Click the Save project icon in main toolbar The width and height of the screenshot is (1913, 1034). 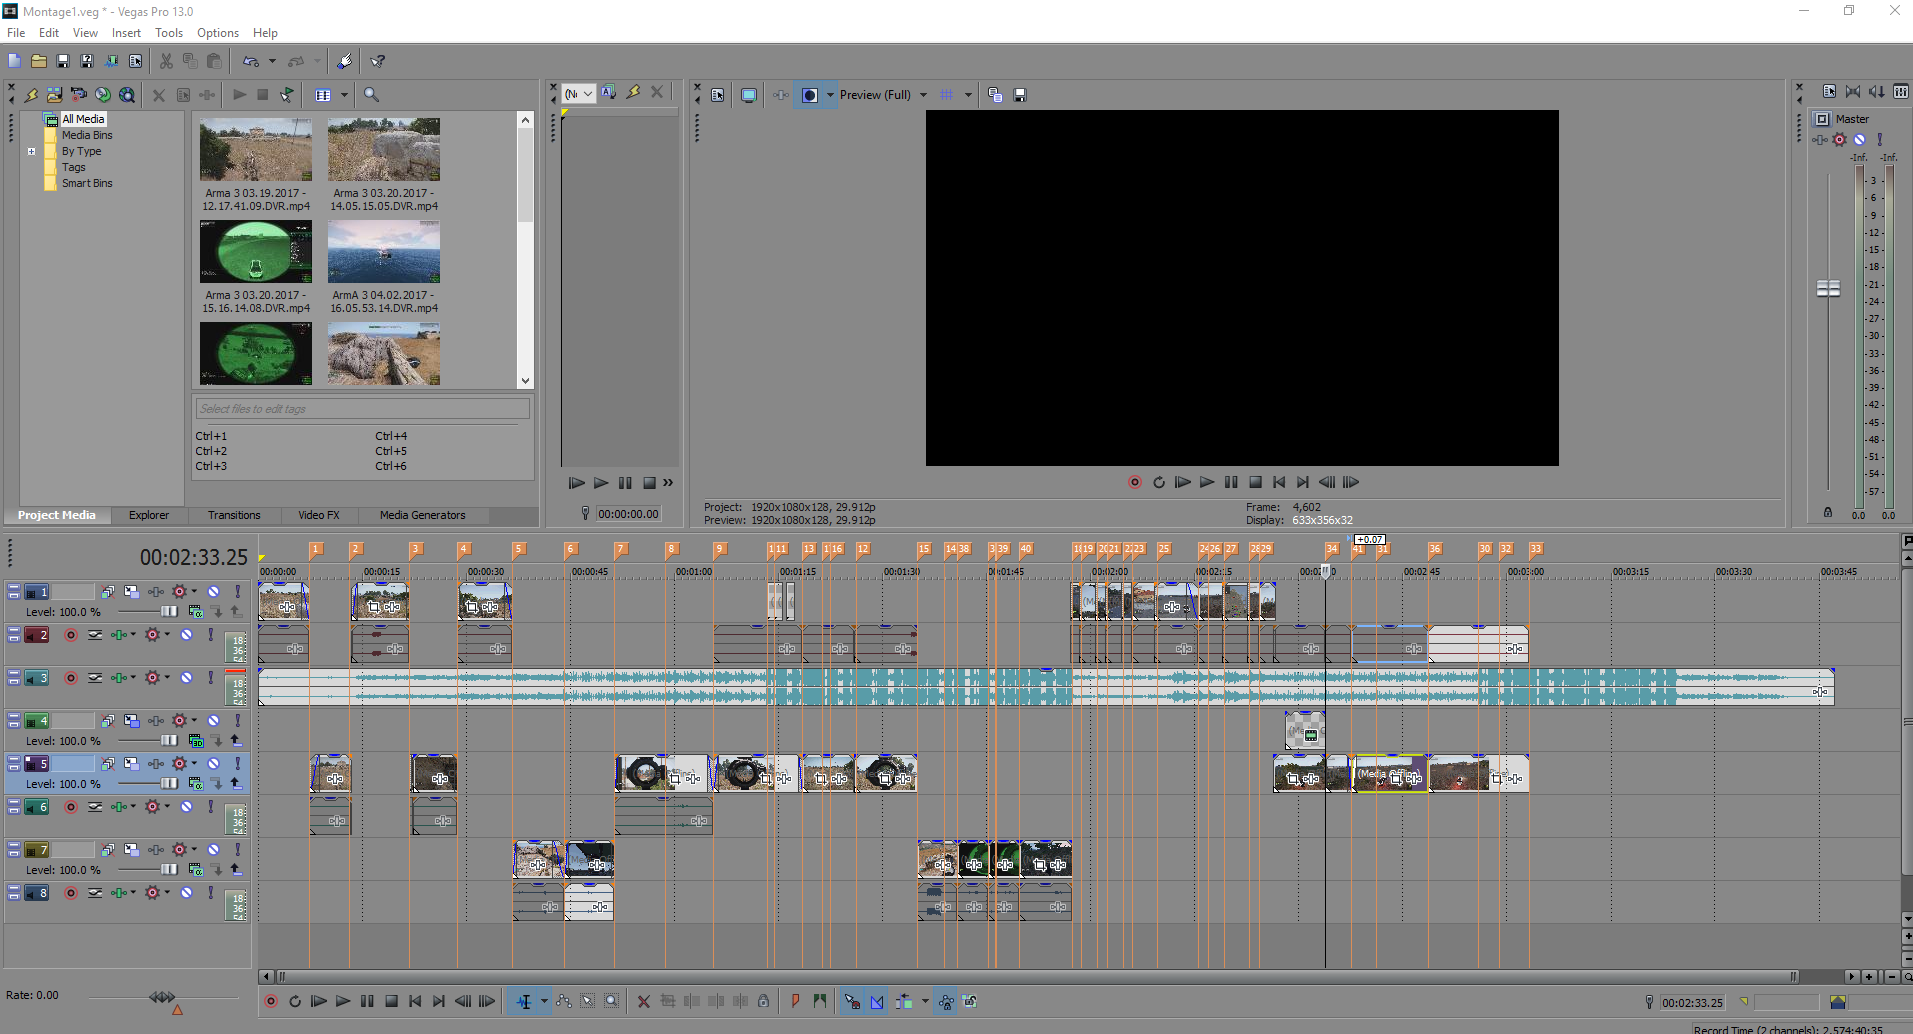63,61
